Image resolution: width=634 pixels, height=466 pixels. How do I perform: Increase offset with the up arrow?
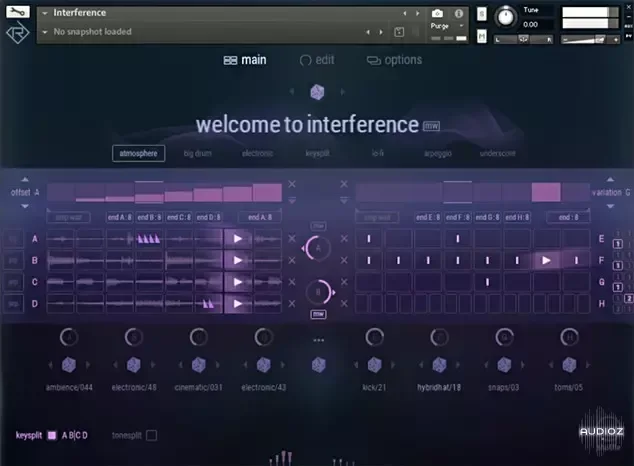pyautogui.click(x=25, y=179)
